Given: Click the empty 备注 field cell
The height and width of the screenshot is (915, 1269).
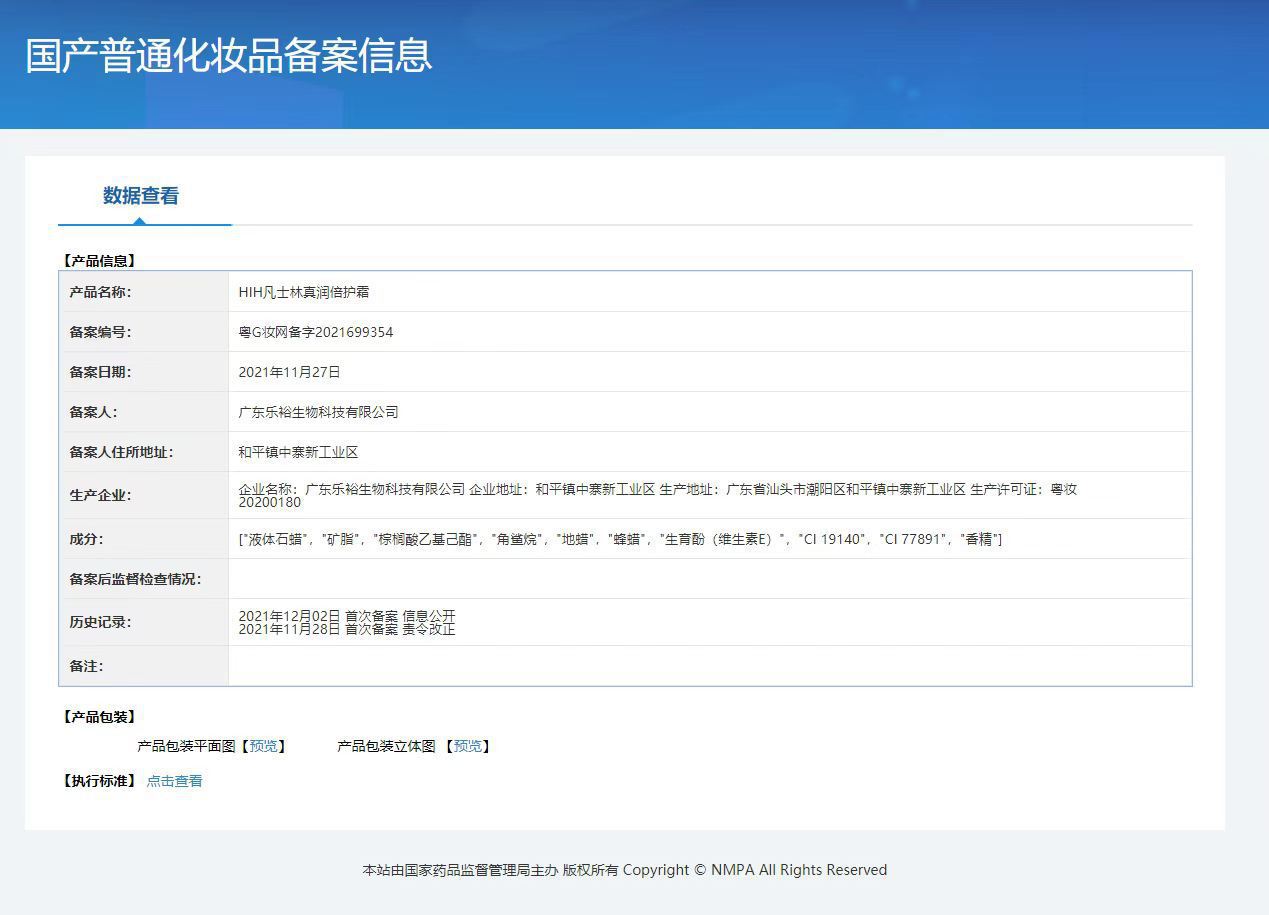Looking at the screenshot, I should pos(709,666).
